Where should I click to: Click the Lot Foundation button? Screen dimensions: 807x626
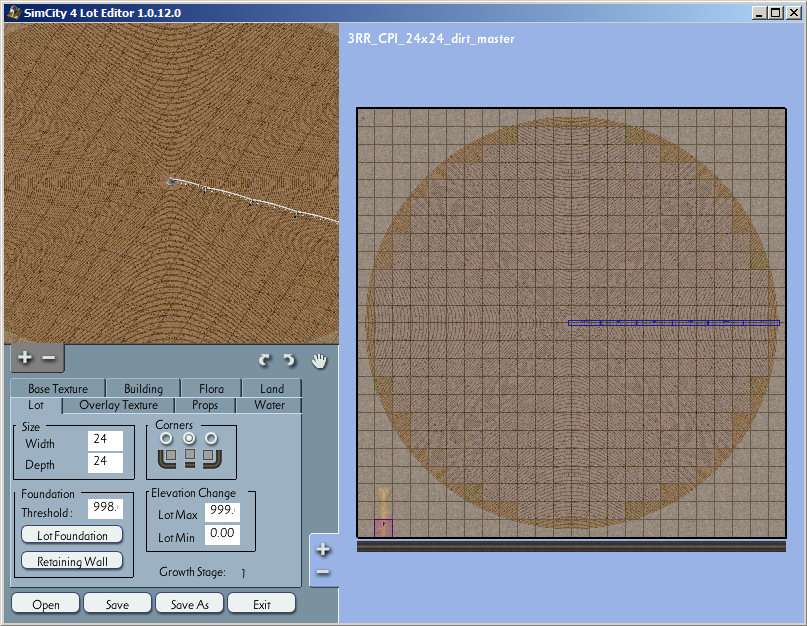tap(72, 535)
